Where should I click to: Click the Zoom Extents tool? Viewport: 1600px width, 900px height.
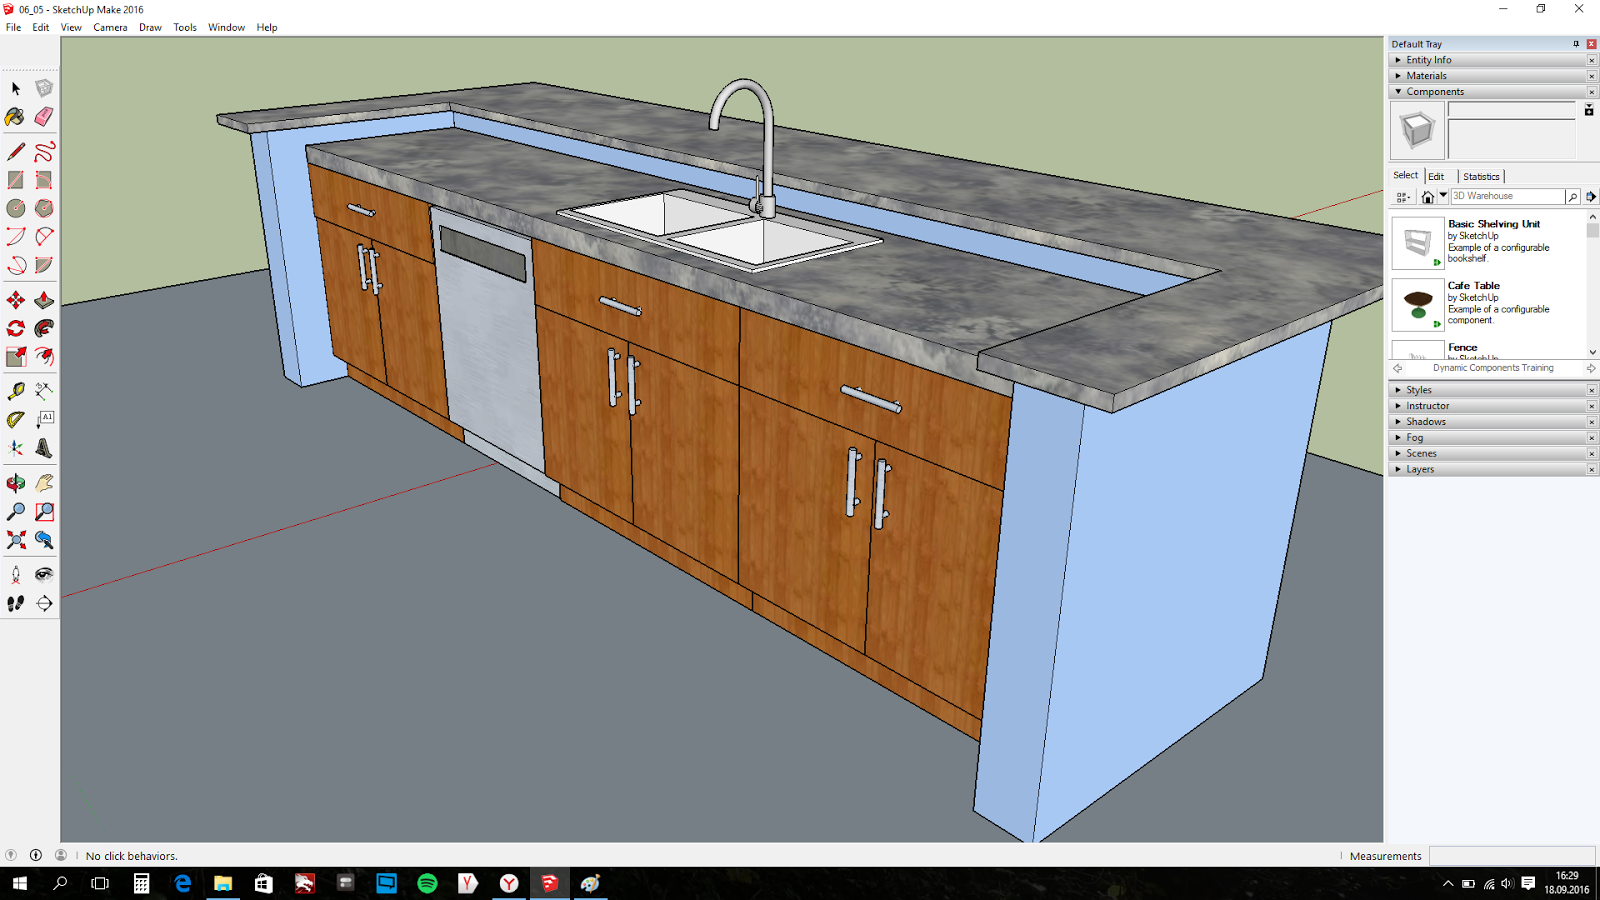tap(16, 540)
